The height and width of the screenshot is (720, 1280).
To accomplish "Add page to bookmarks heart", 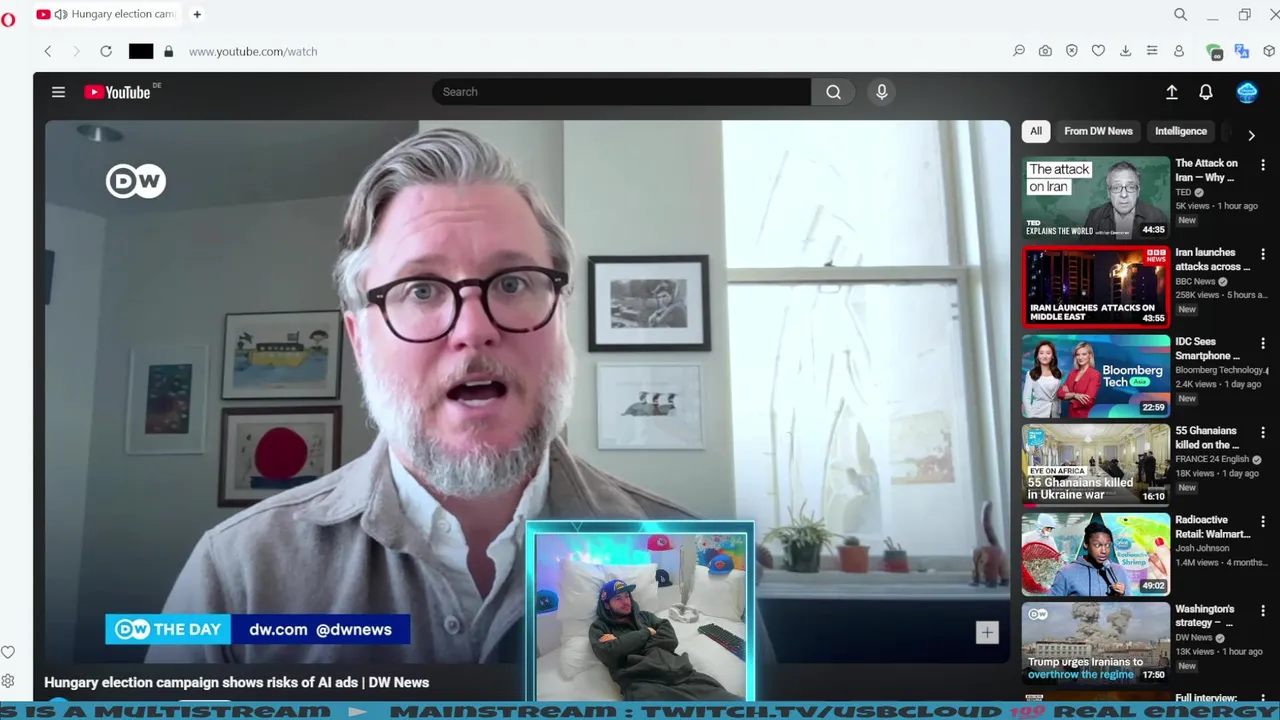I will click(1098, 51).
